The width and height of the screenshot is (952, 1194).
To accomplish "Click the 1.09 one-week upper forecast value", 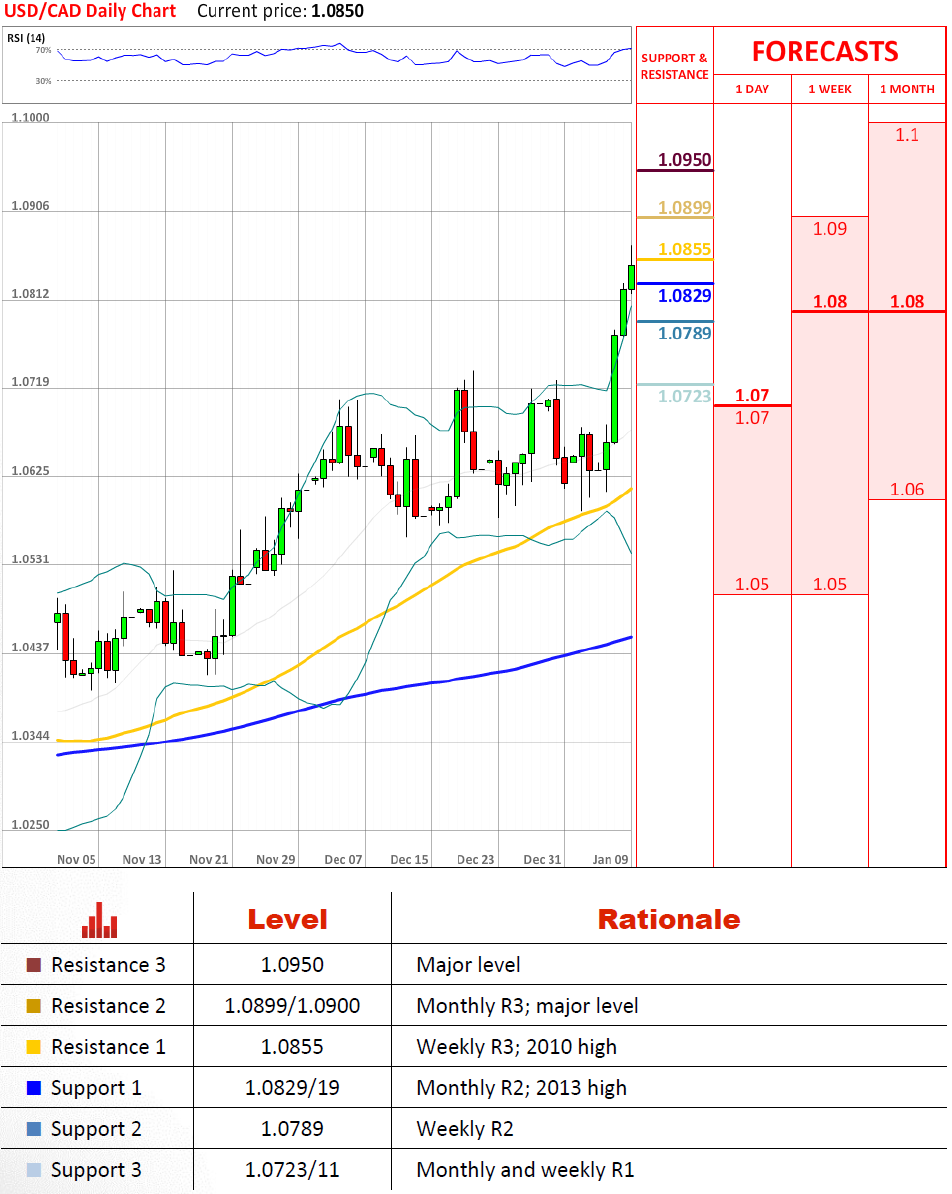I will [829, 229].
